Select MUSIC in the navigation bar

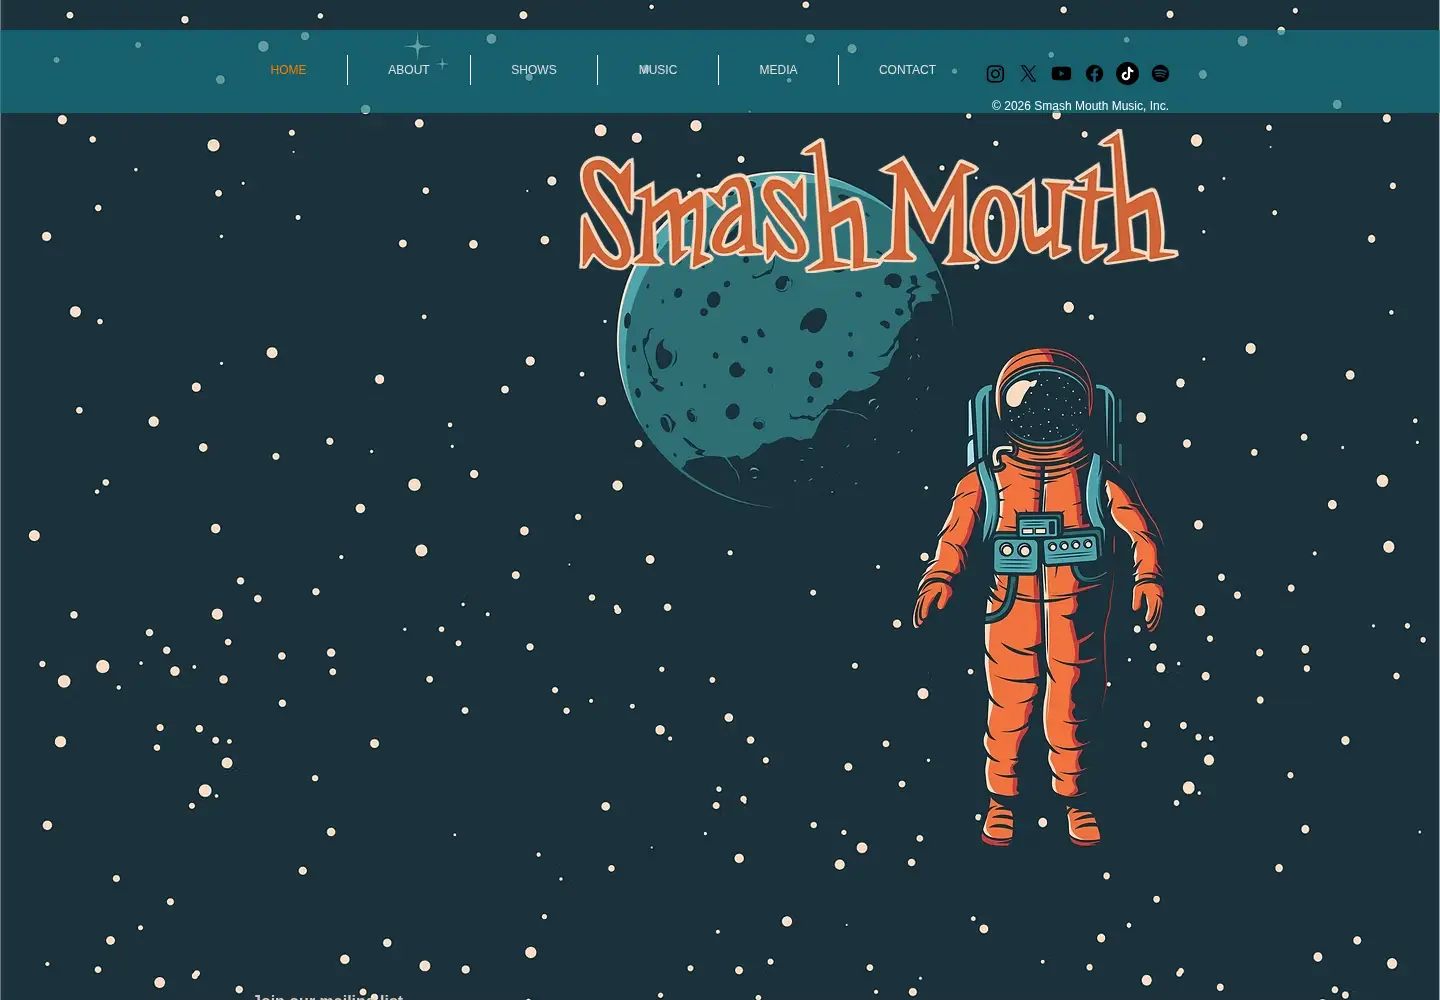pyautogui.click(x=658, y=70)
